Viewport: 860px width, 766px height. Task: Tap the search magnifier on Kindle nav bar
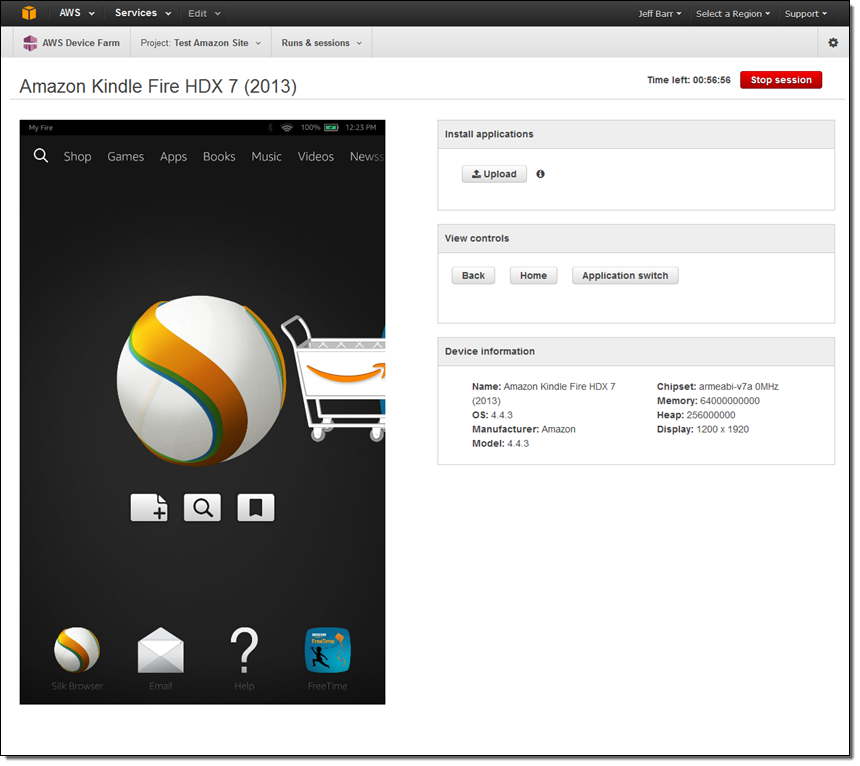click(41, 156)
